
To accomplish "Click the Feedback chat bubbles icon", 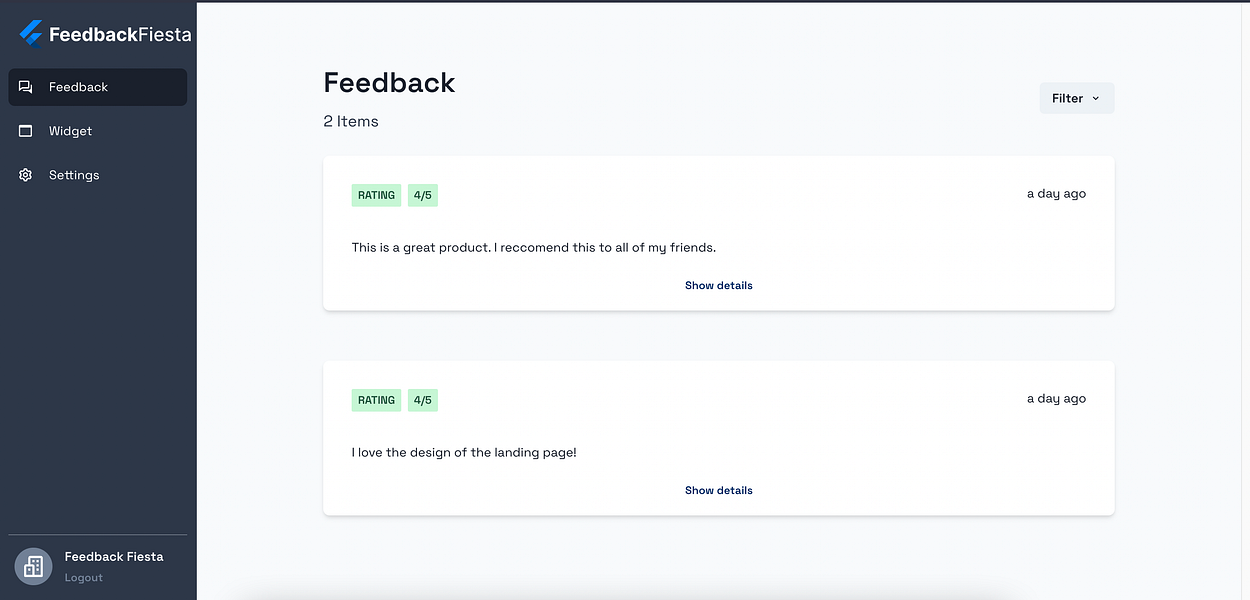I will [x=26, y=87].
